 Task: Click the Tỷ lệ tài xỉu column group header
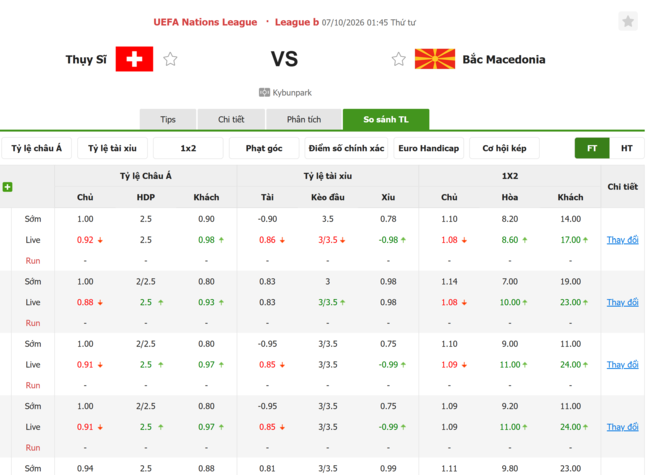(327, 176)
